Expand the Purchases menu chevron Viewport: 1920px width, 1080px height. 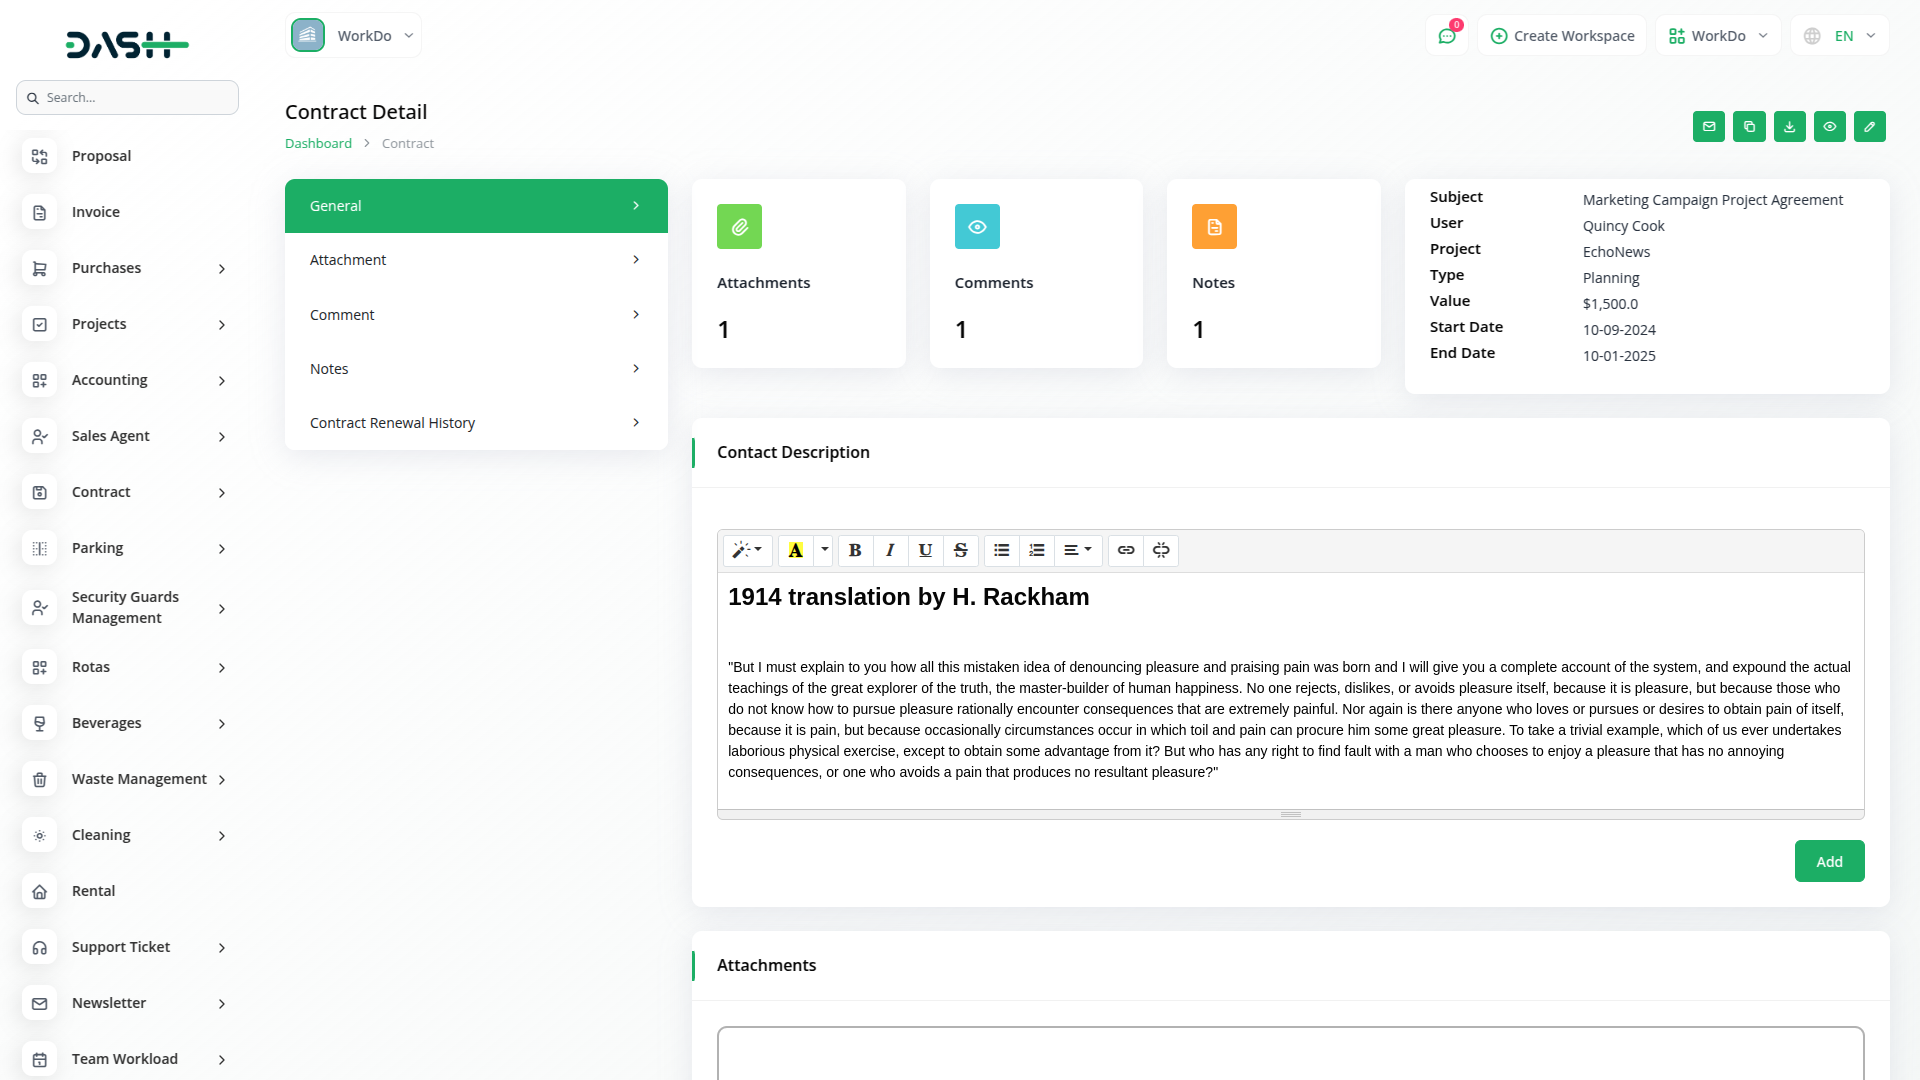point(222,269)
